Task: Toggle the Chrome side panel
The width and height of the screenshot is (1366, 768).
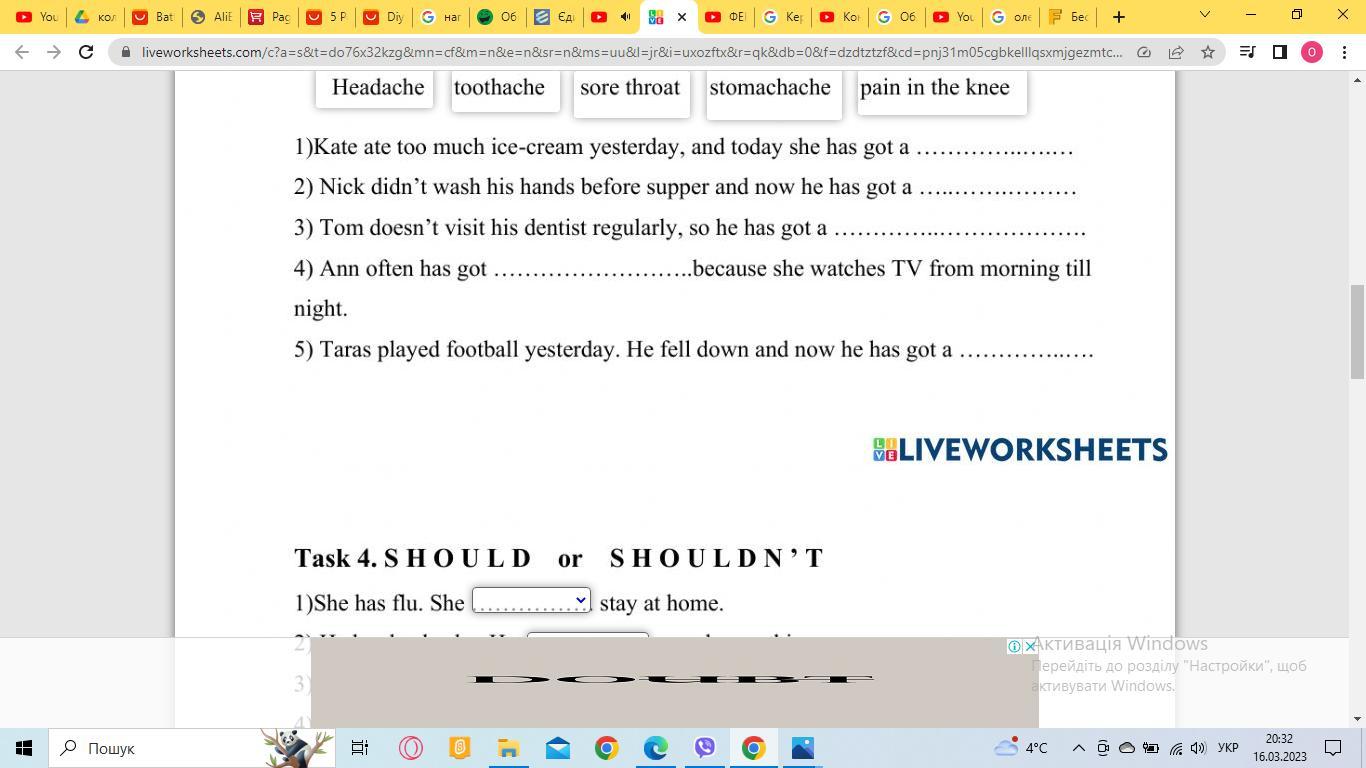Action: 1279,52
